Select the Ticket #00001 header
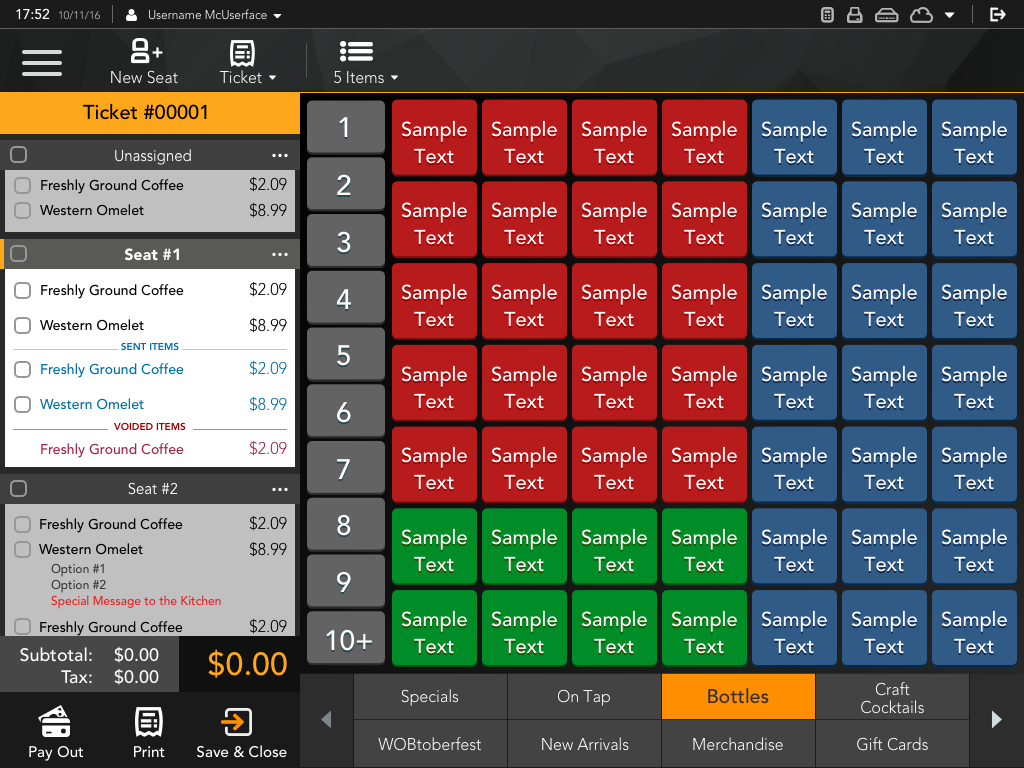This screenshot has width=1024, height=768. coord(150,113)
